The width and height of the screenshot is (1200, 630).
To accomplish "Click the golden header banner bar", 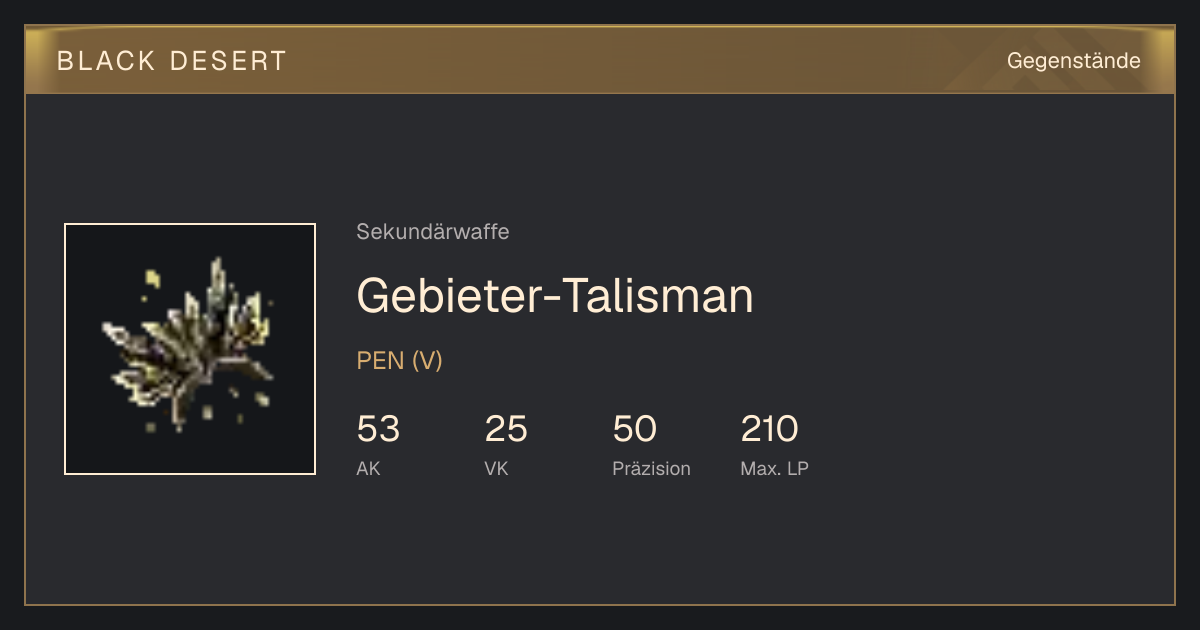I will 600,60.
